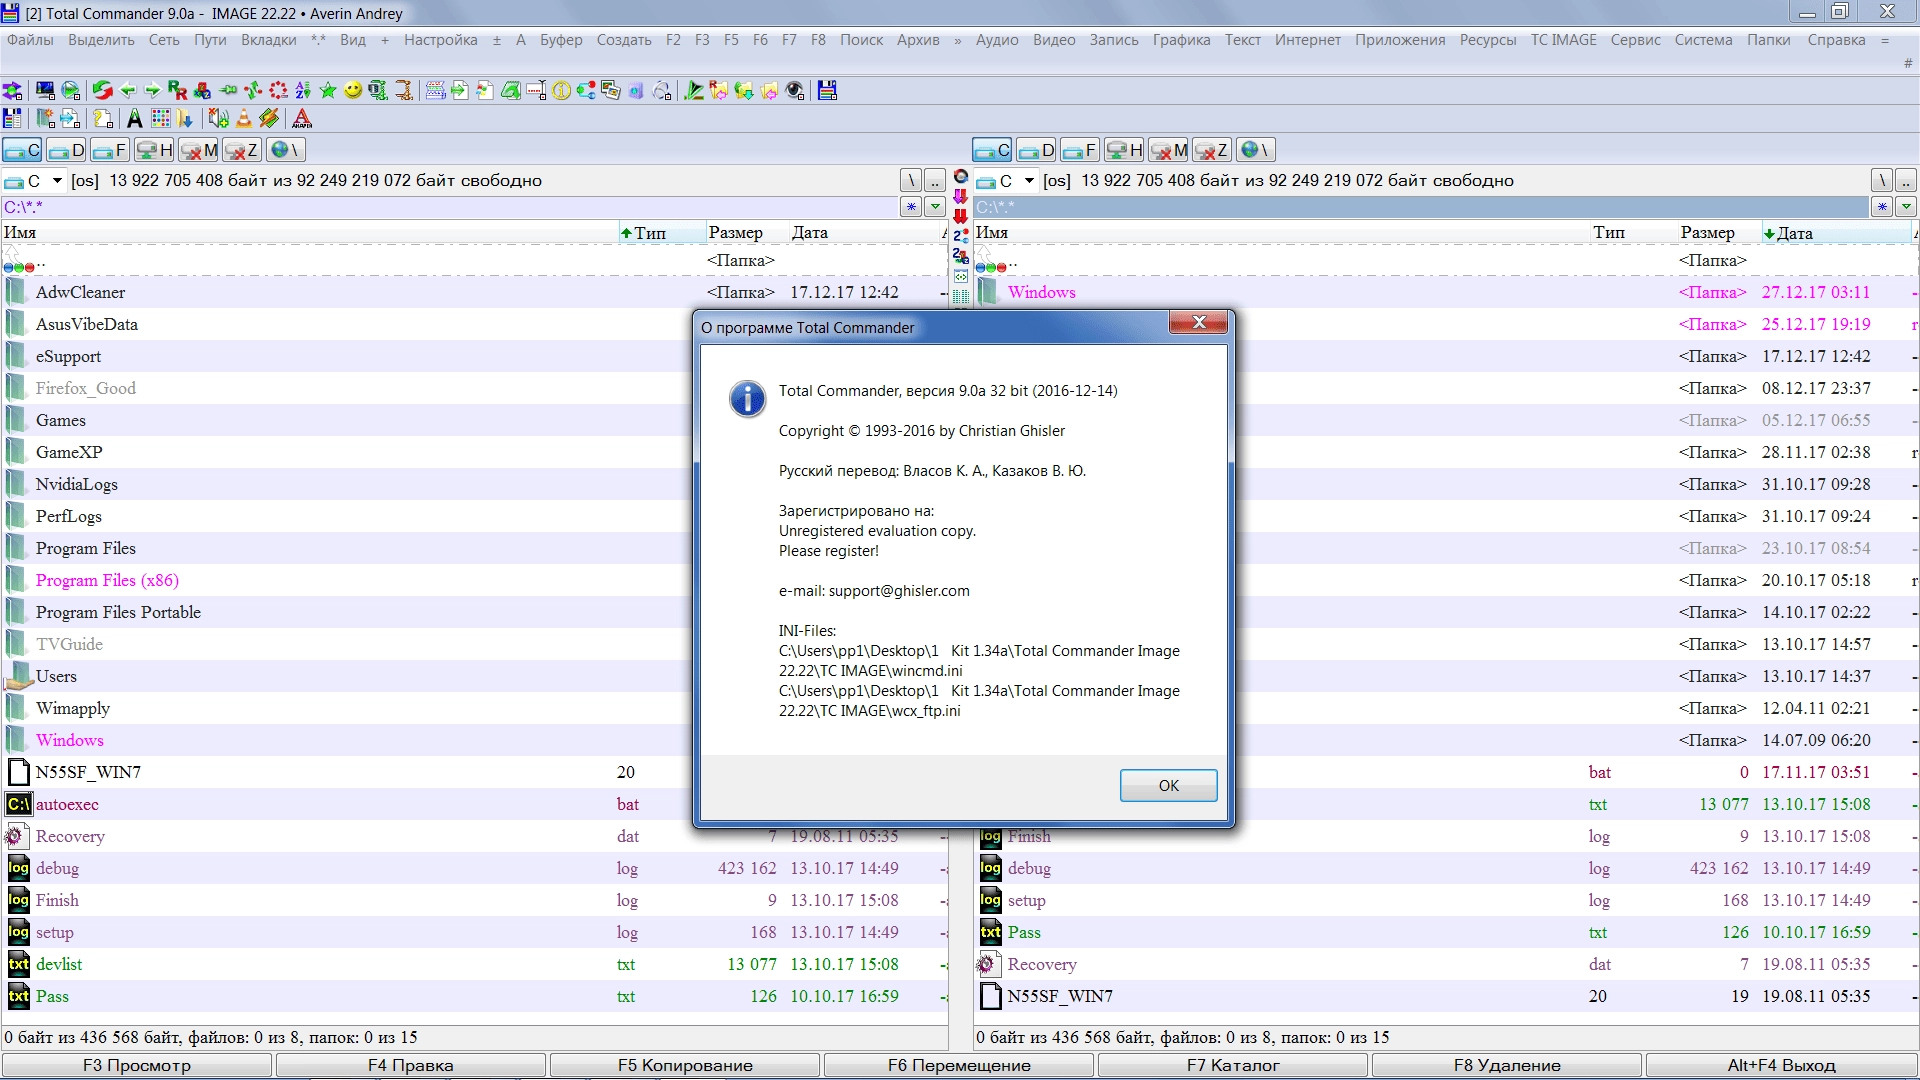The width and height of the screenshot is (1920, 1080).
Task: Click left panel root directory backslash button
Action: pyautogui.click(x=911, y=181)
